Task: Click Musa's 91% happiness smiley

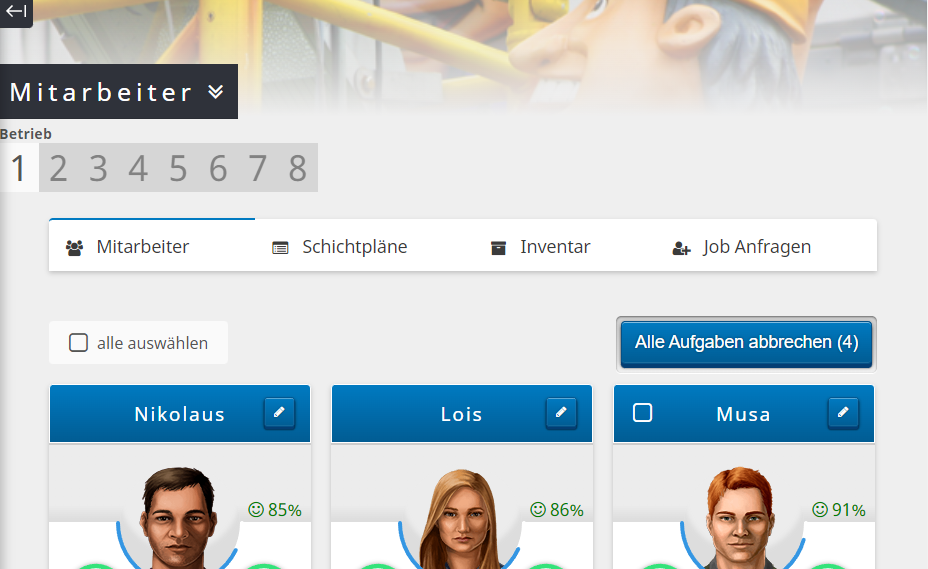Action: [820, 509]
